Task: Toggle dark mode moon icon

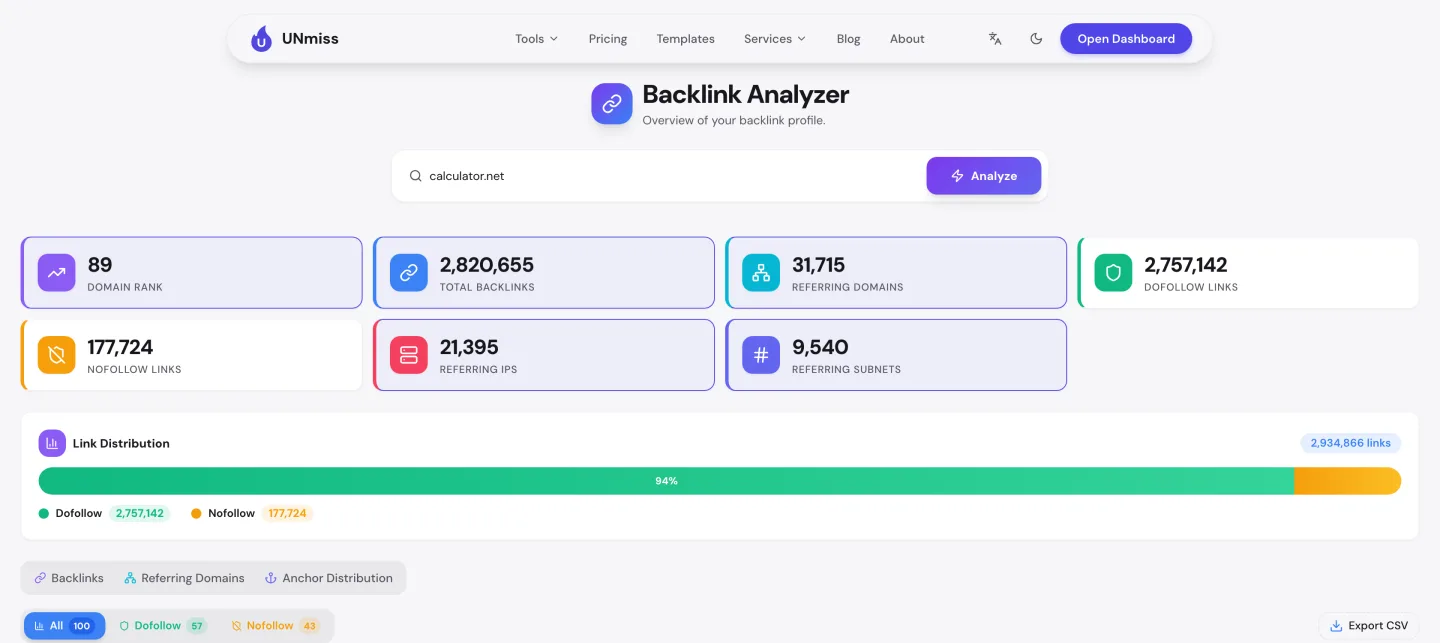Action: coord(1036,39)
